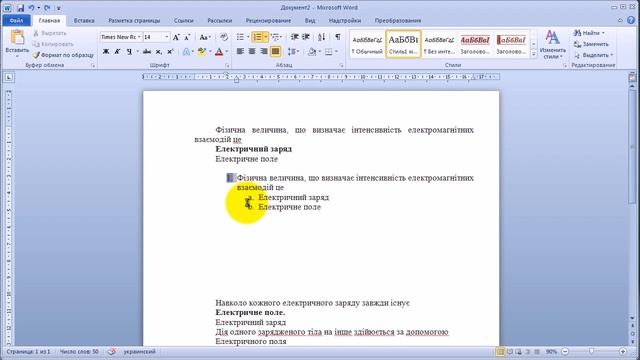The width and height of the screenshot is (640, 360).
Task: Align text left icon
Action: 240,51
